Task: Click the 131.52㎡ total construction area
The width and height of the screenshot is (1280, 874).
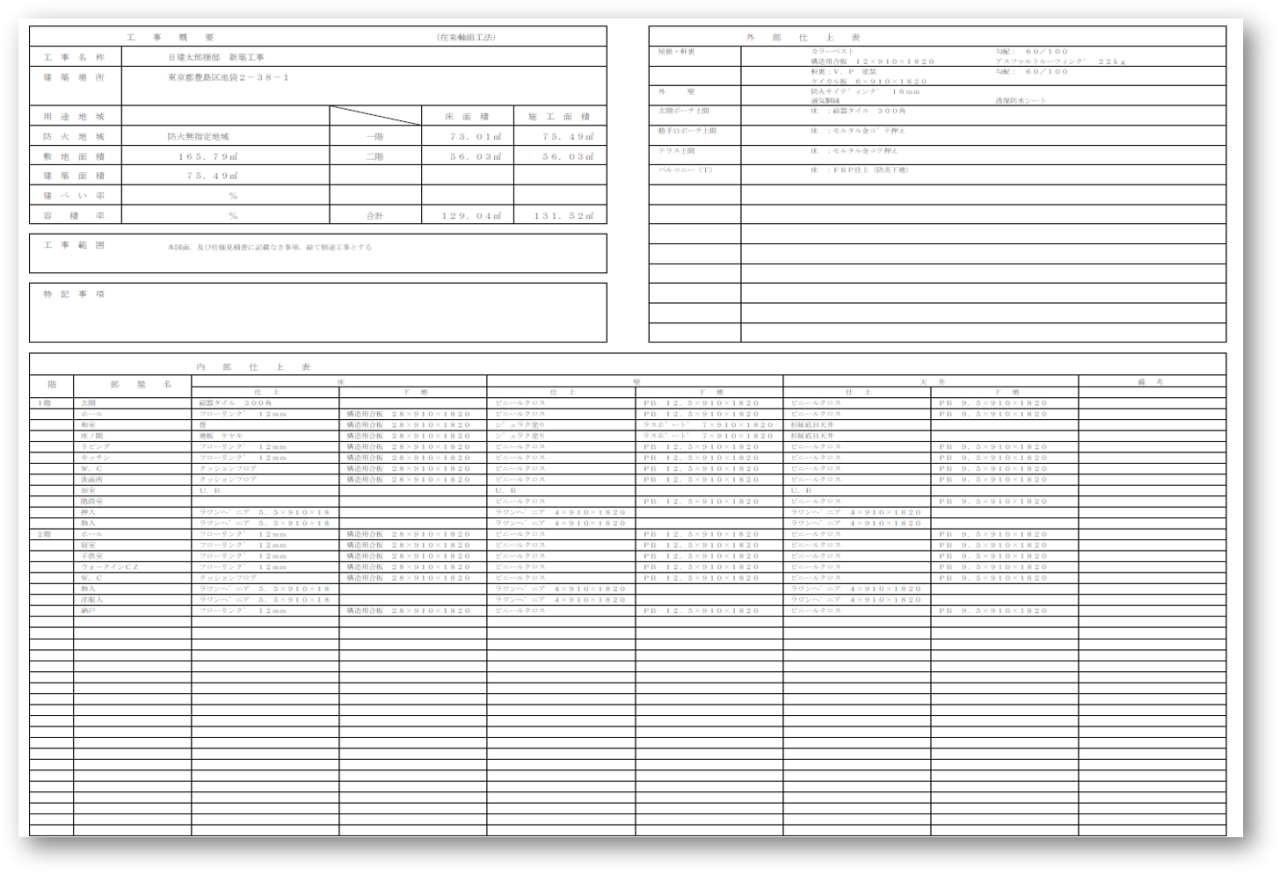Action: pyautogui.click(x=560, y=214)
